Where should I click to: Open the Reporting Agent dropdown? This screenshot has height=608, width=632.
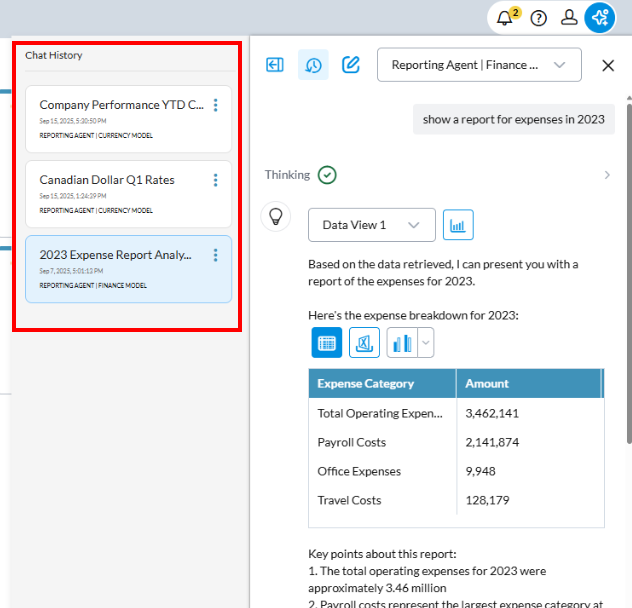coord(478,65)
